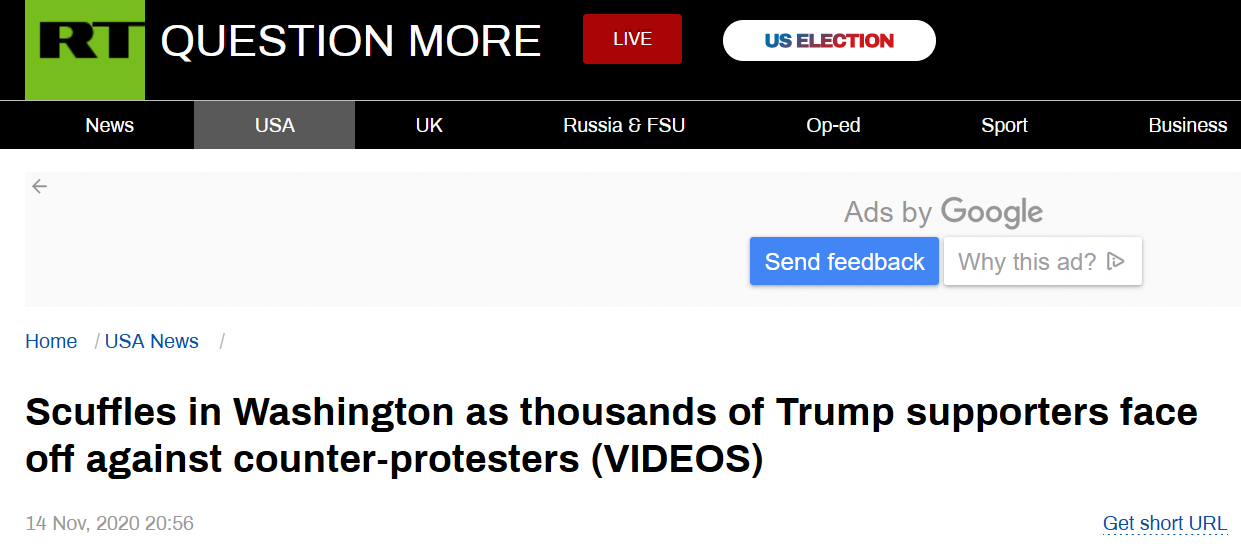Image resolution: width=1241 pixels, height=554 pixels.
Task: Click the QUESTION MORE slogan text
Action: coord(351,41)
